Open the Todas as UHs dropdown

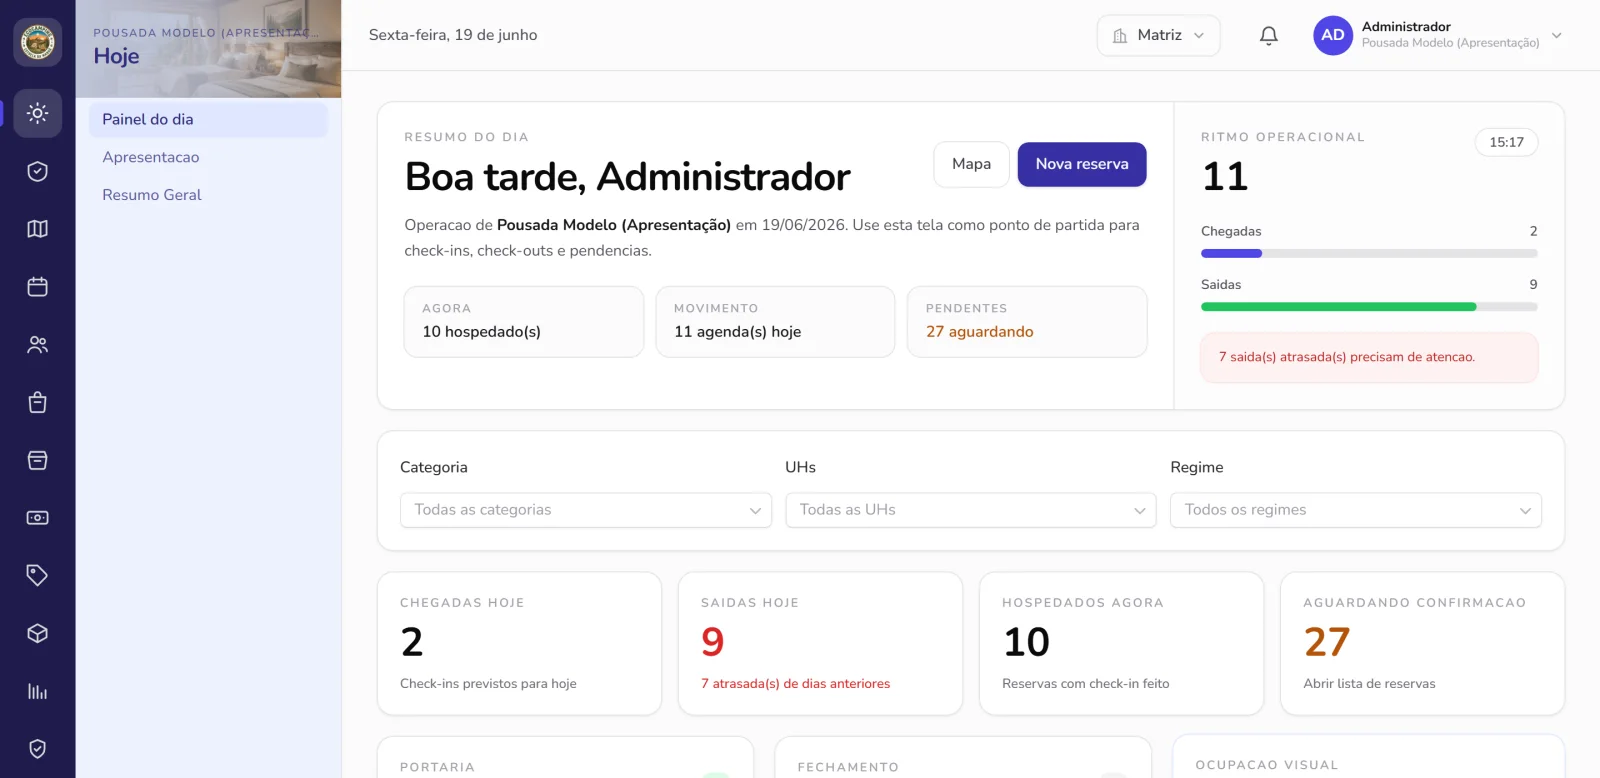pyautogui.click(x=971, y=510)
